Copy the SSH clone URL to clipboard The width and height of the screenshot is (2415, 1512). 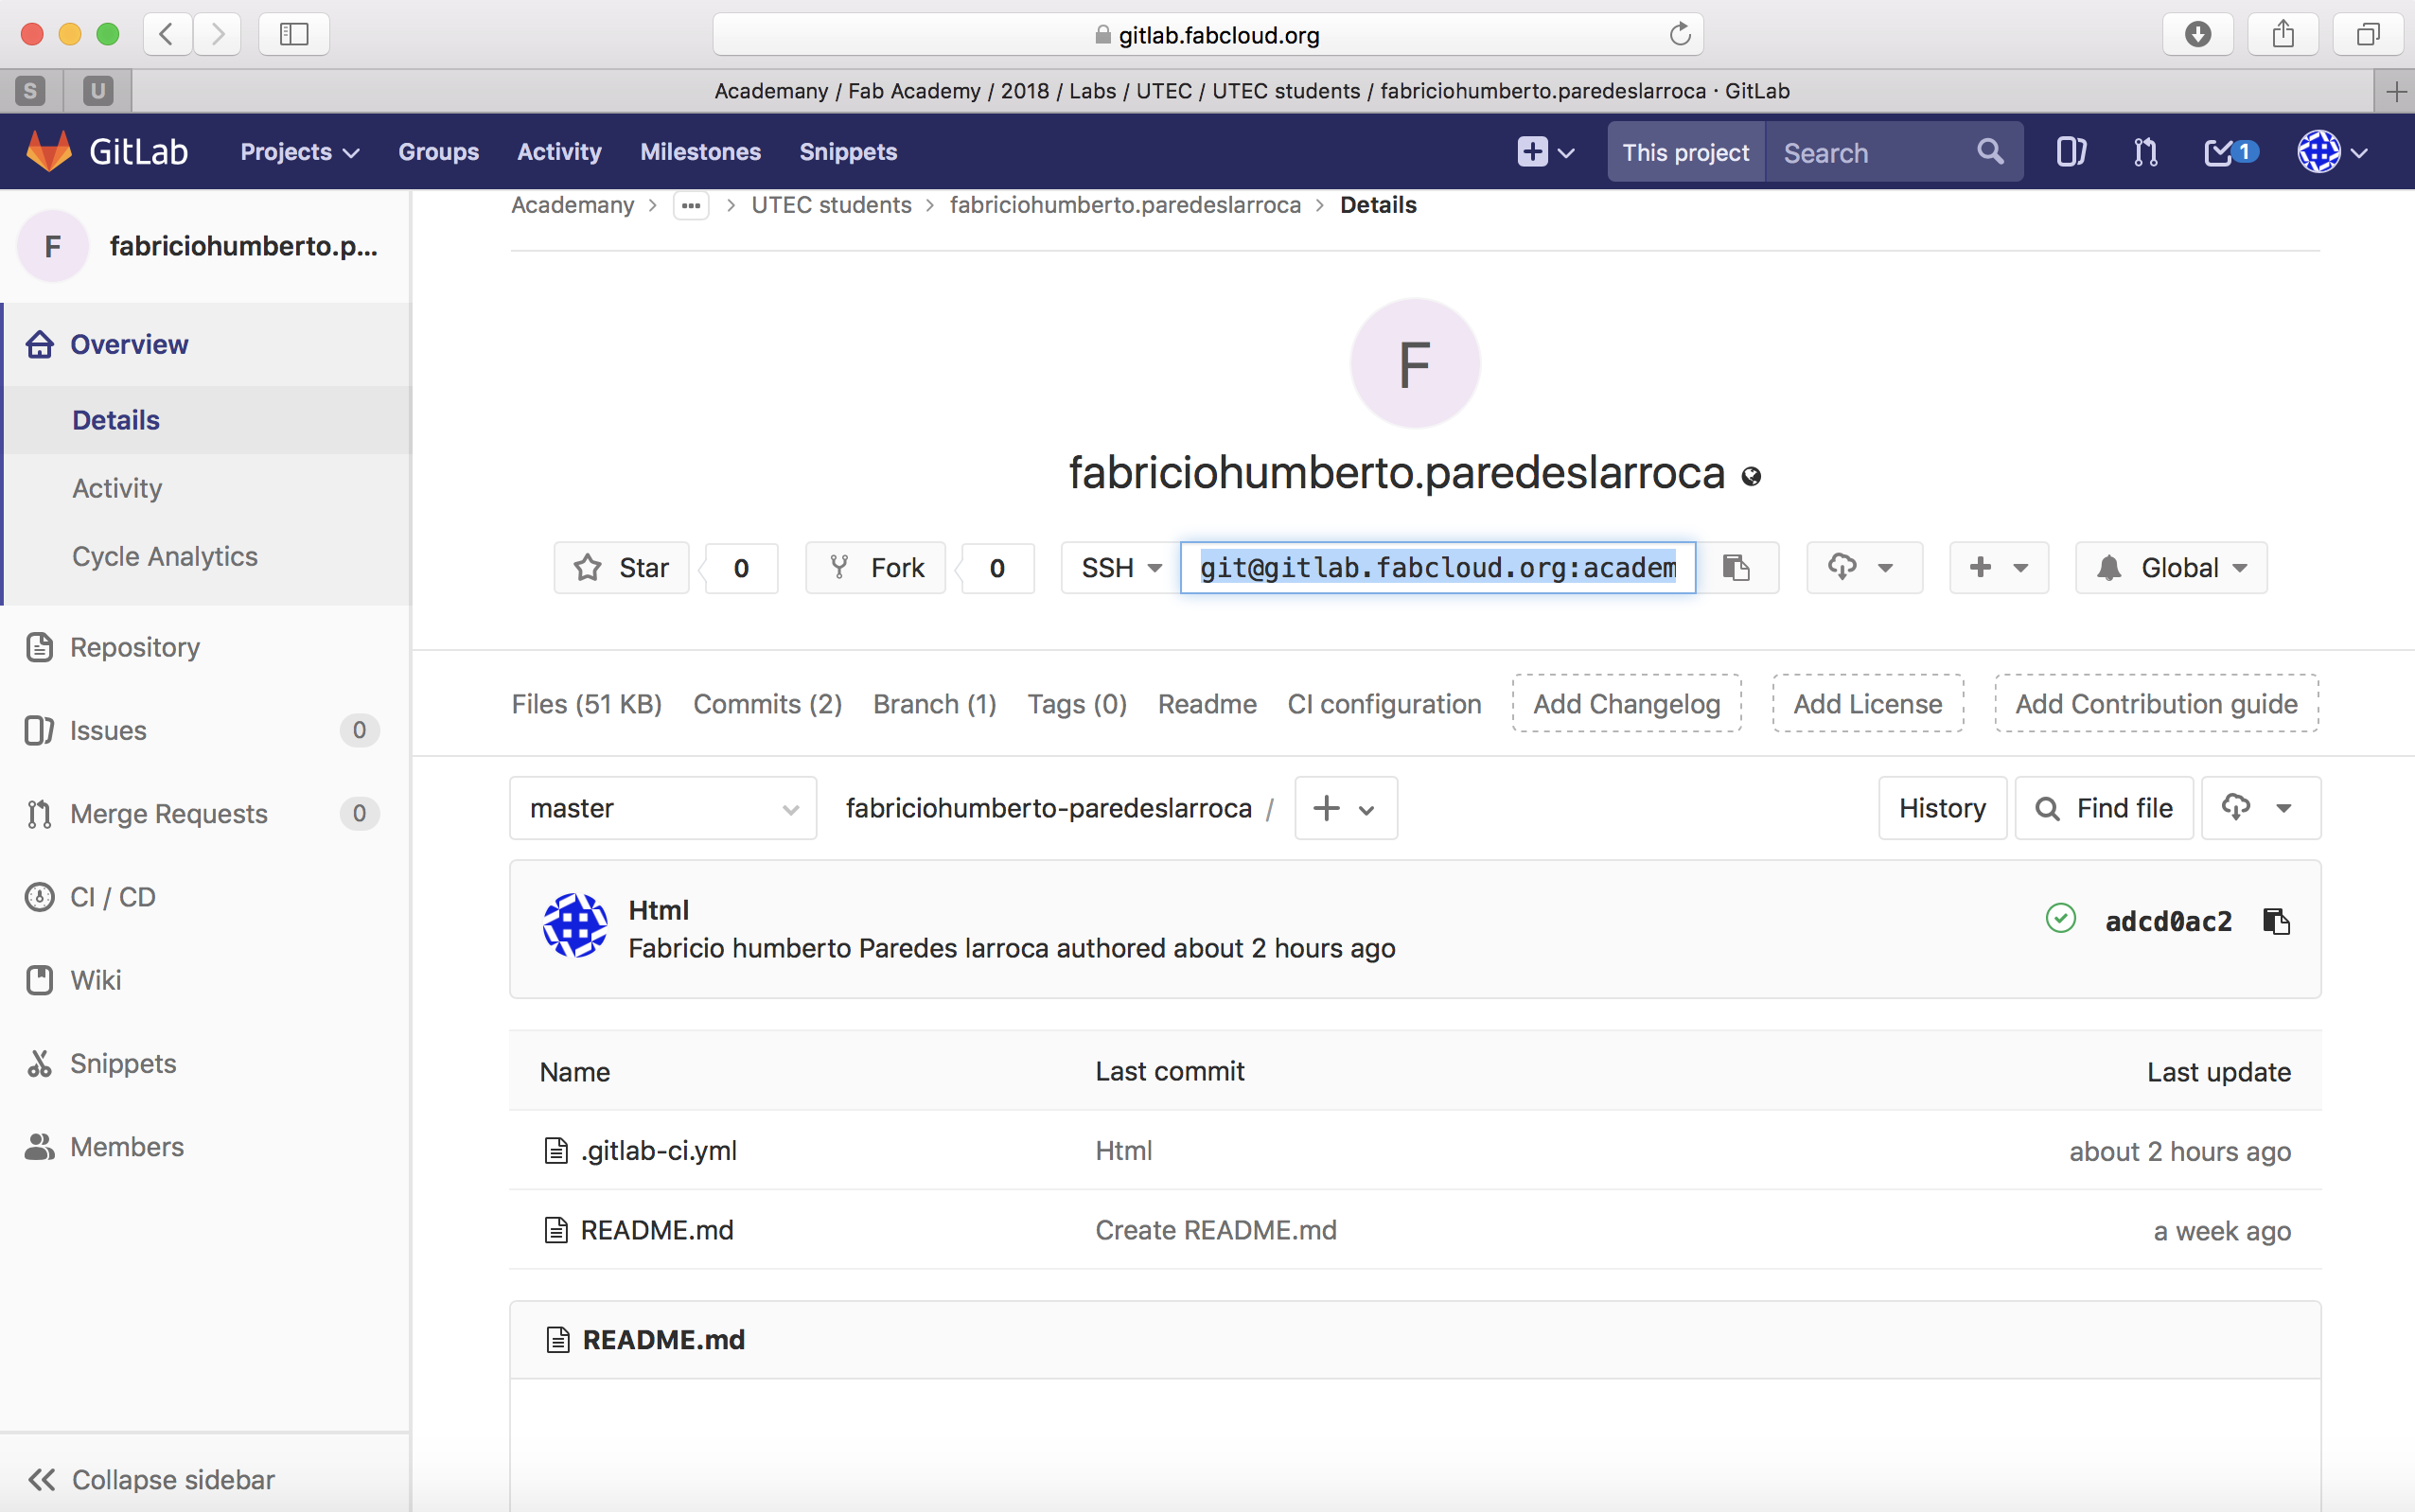tap(1737, 568)
